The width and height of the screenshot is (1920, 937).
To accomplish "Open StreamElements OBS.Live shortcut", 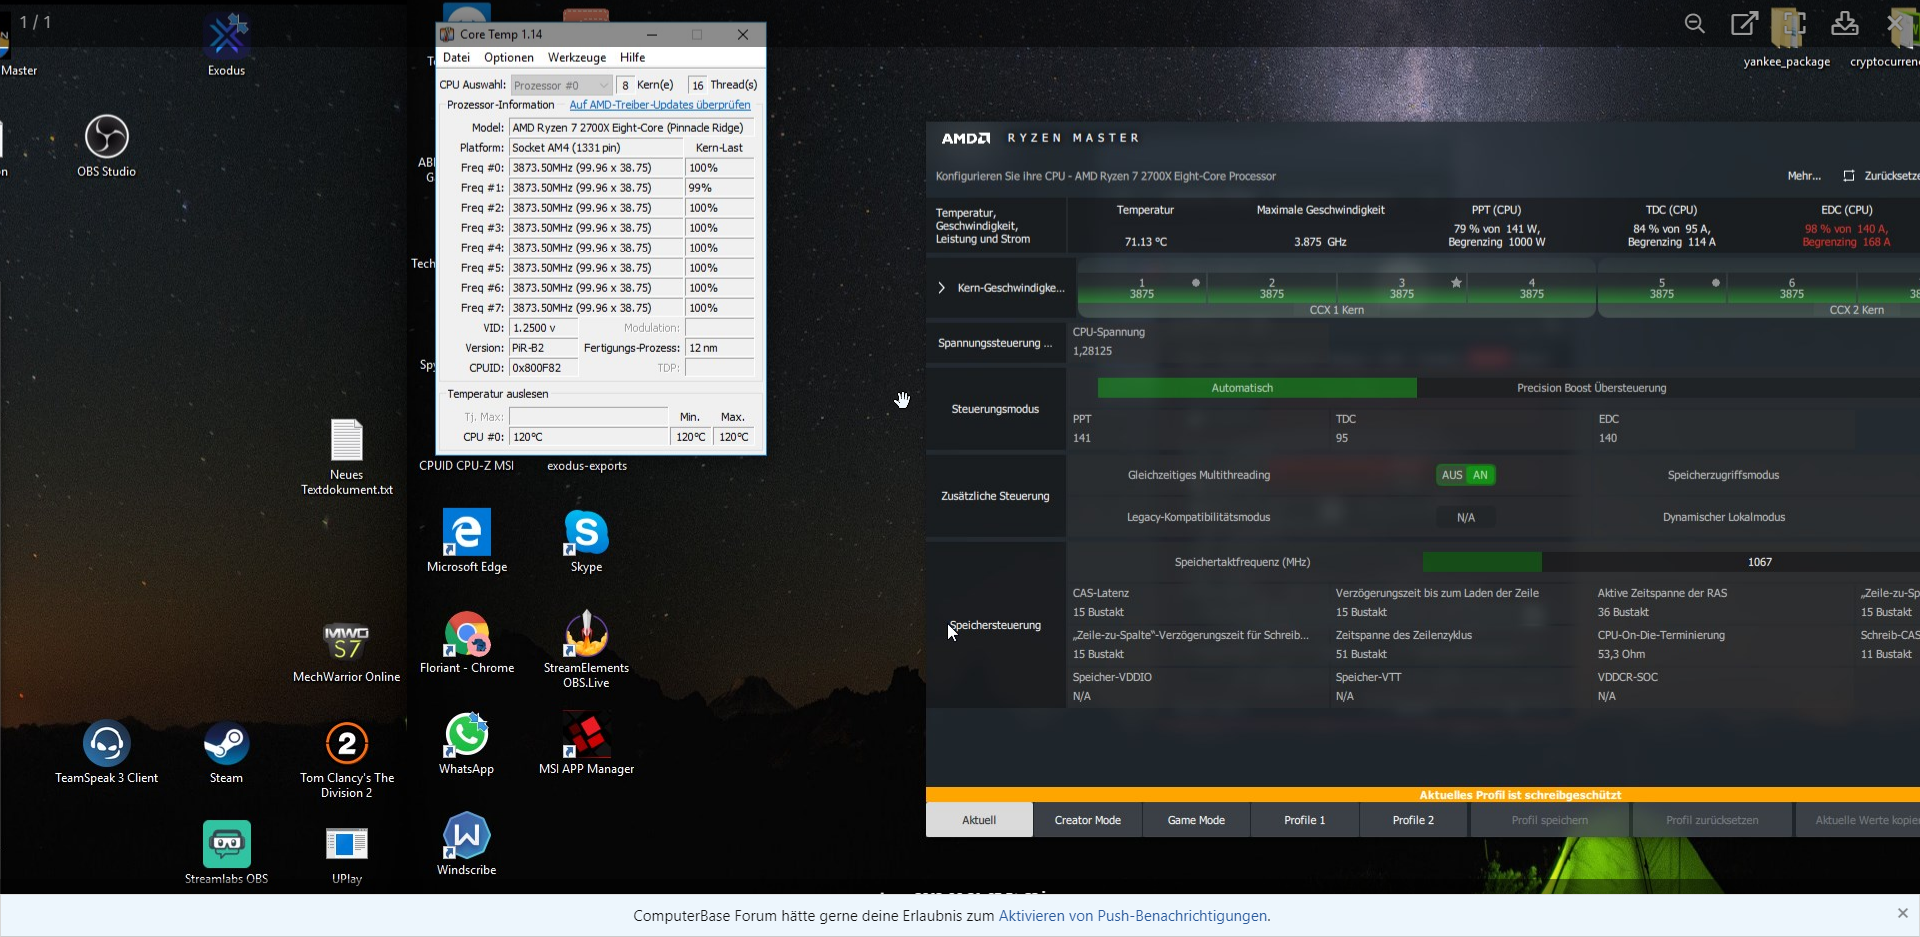I will (586, 649).
